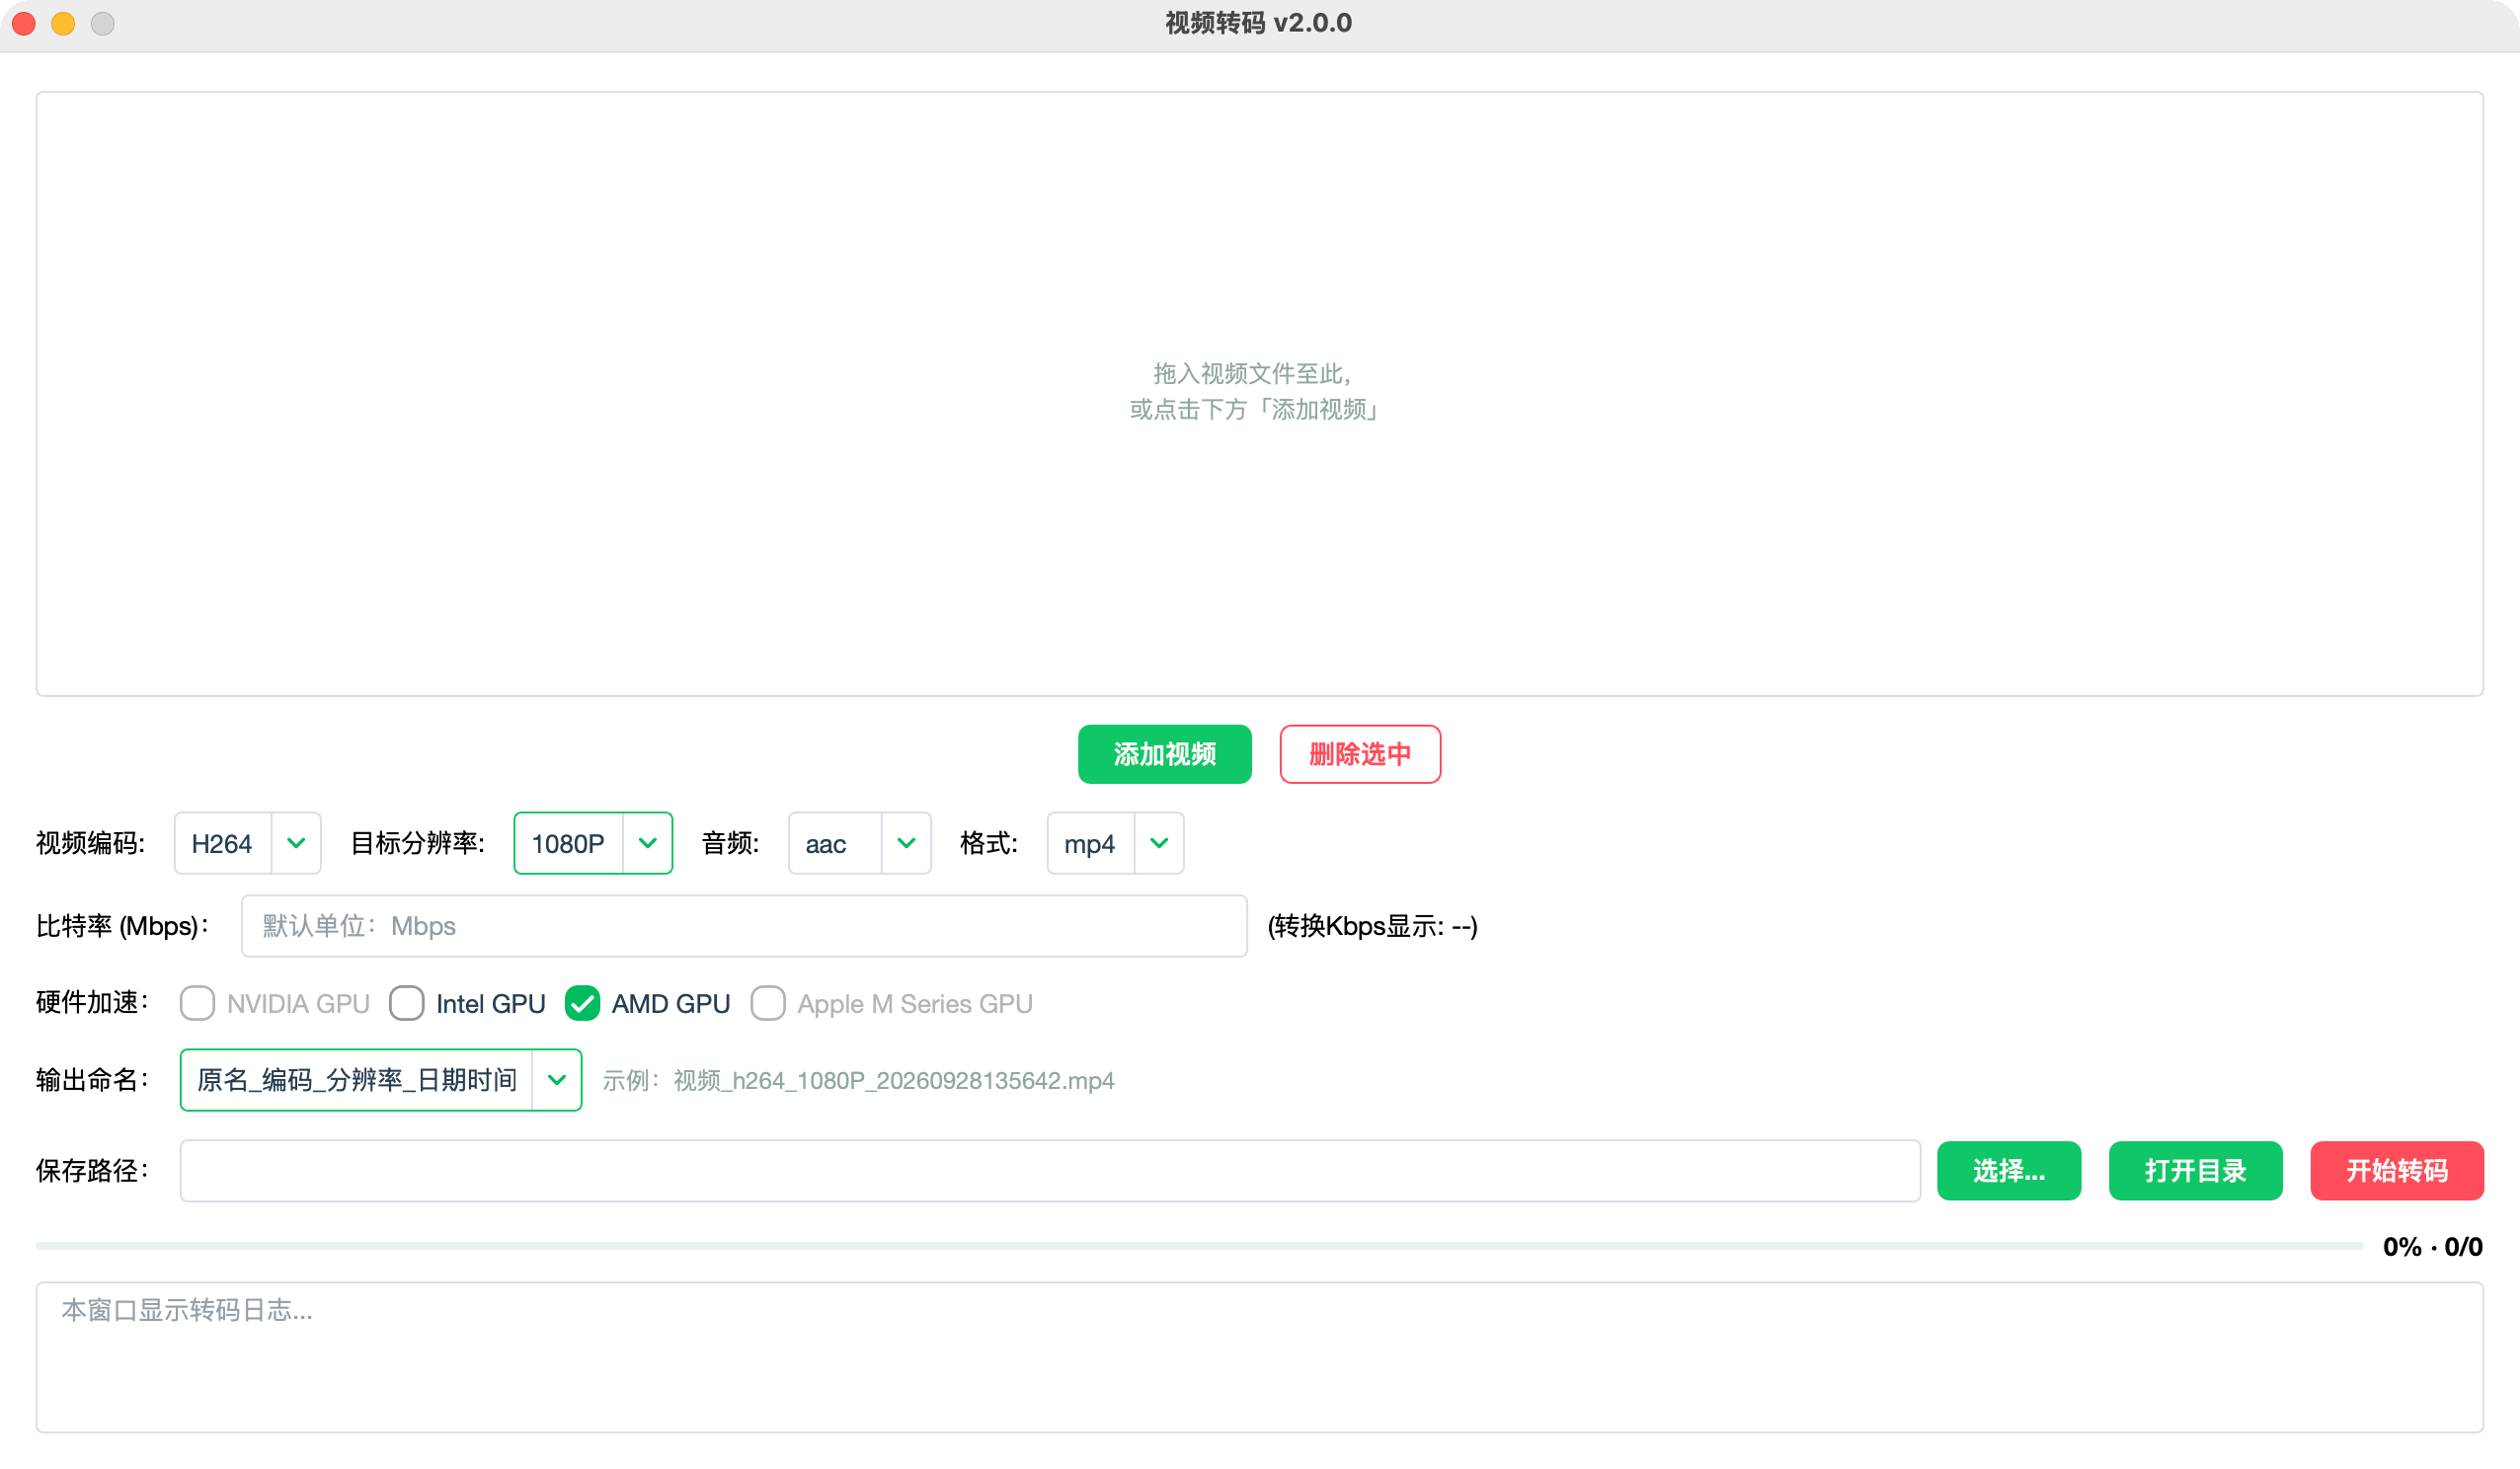The height and width of the screenshot is (1469, 2520).
Task: Expand the 格式 mp4 dropdown chevron
Action: (1159, 843)
